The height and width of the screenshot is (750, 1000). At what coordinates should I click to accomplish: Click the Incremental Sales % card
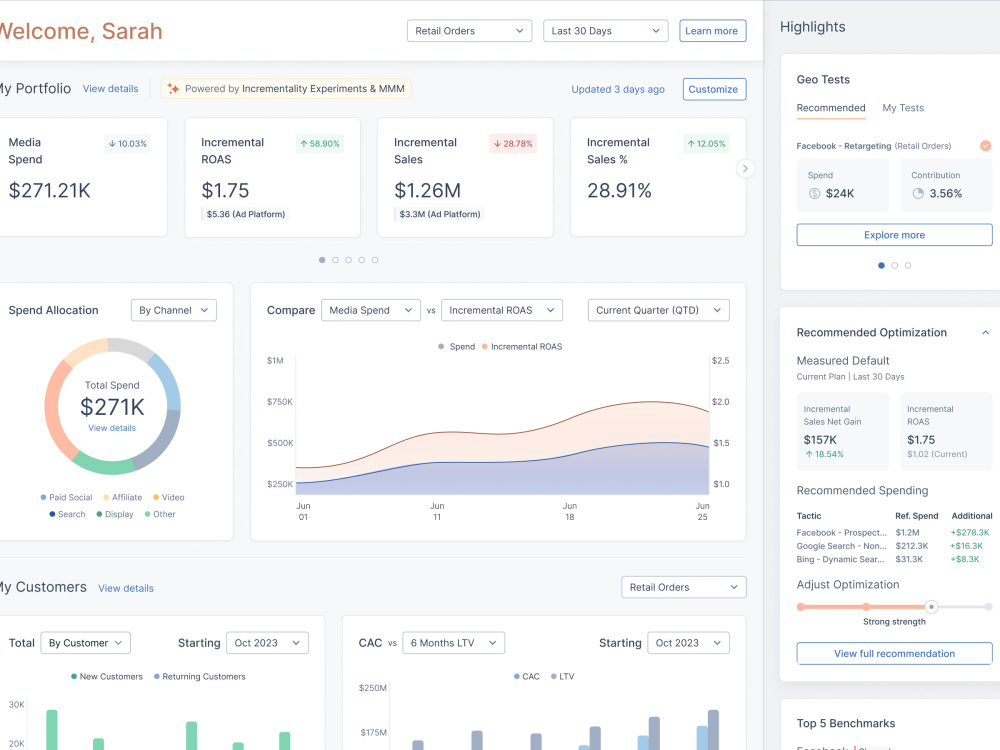658,177
